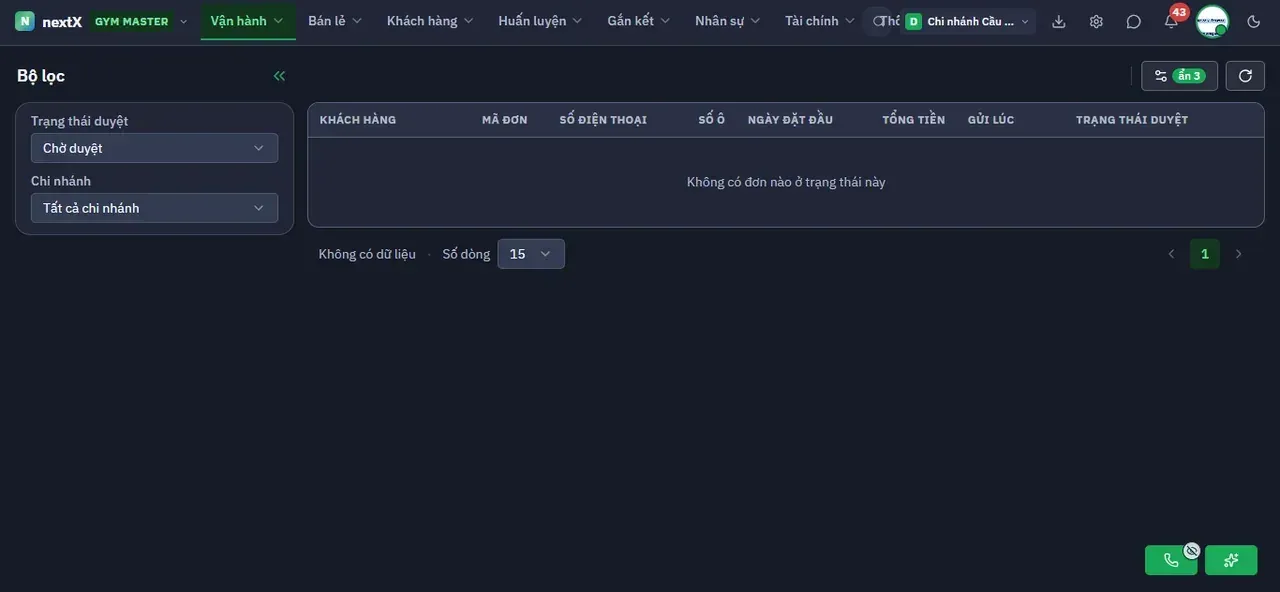This screenshot has width=1280, height=592.
Task: Open notifications bell with 43 badge
Action: coord(1172,20)
